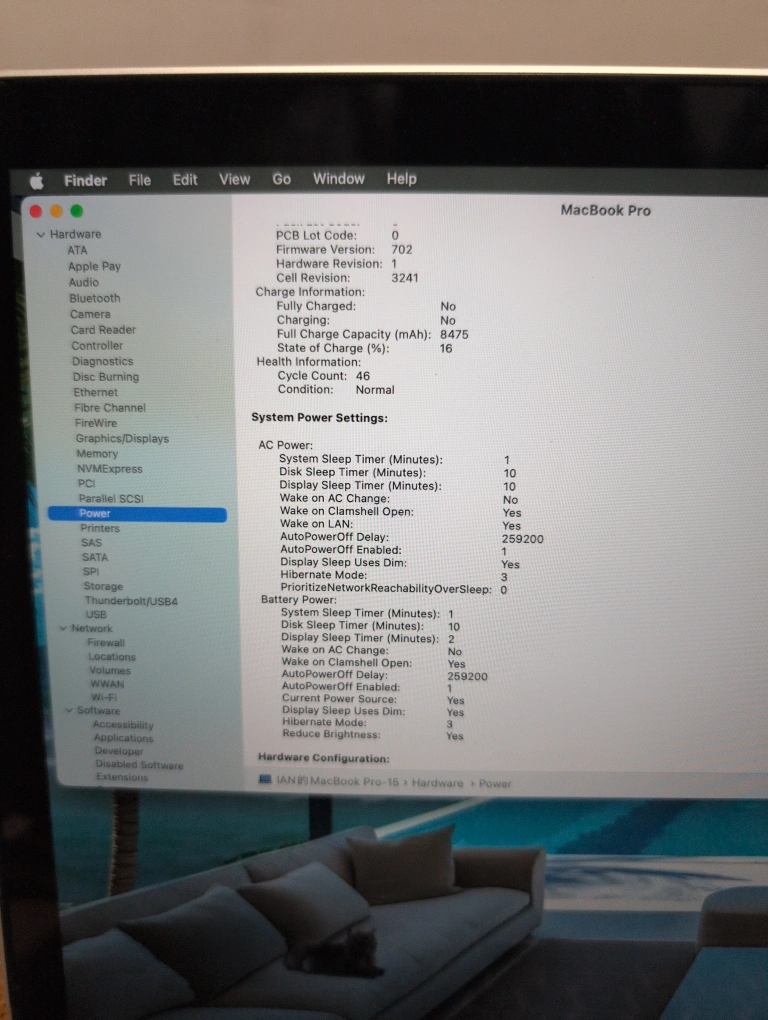The image size is (768, 1020).
Task: Select Apple Pay in the sidebar
Action: pos(95,266)
